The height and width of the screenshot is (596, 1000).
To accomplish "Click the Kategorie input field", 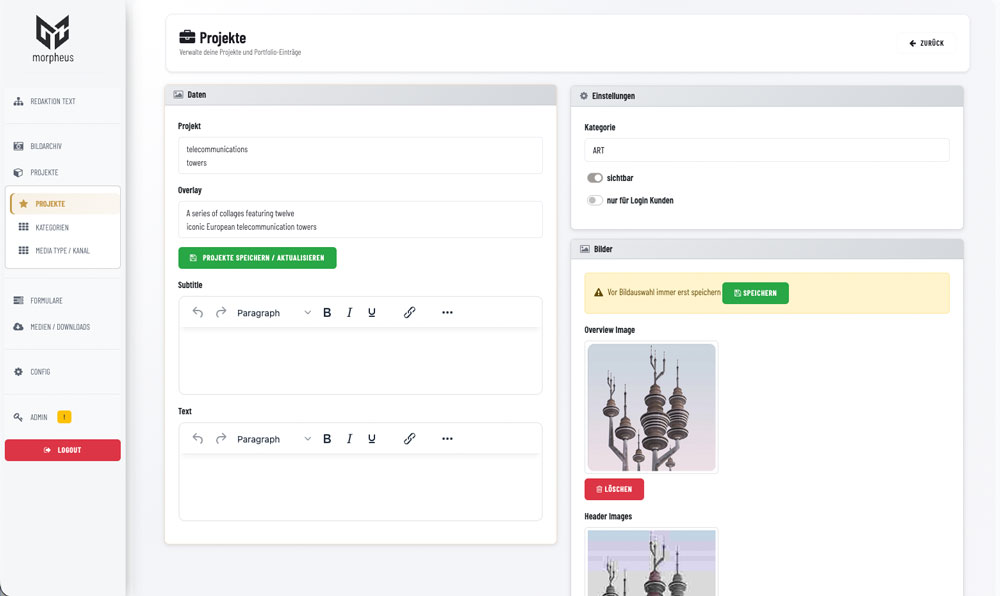I will (766, 150).
